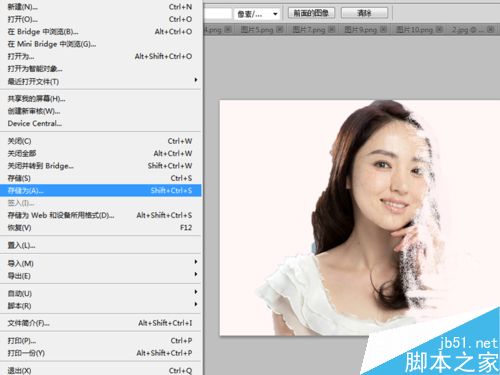Expand the 脚本(R) submenu

100,305
